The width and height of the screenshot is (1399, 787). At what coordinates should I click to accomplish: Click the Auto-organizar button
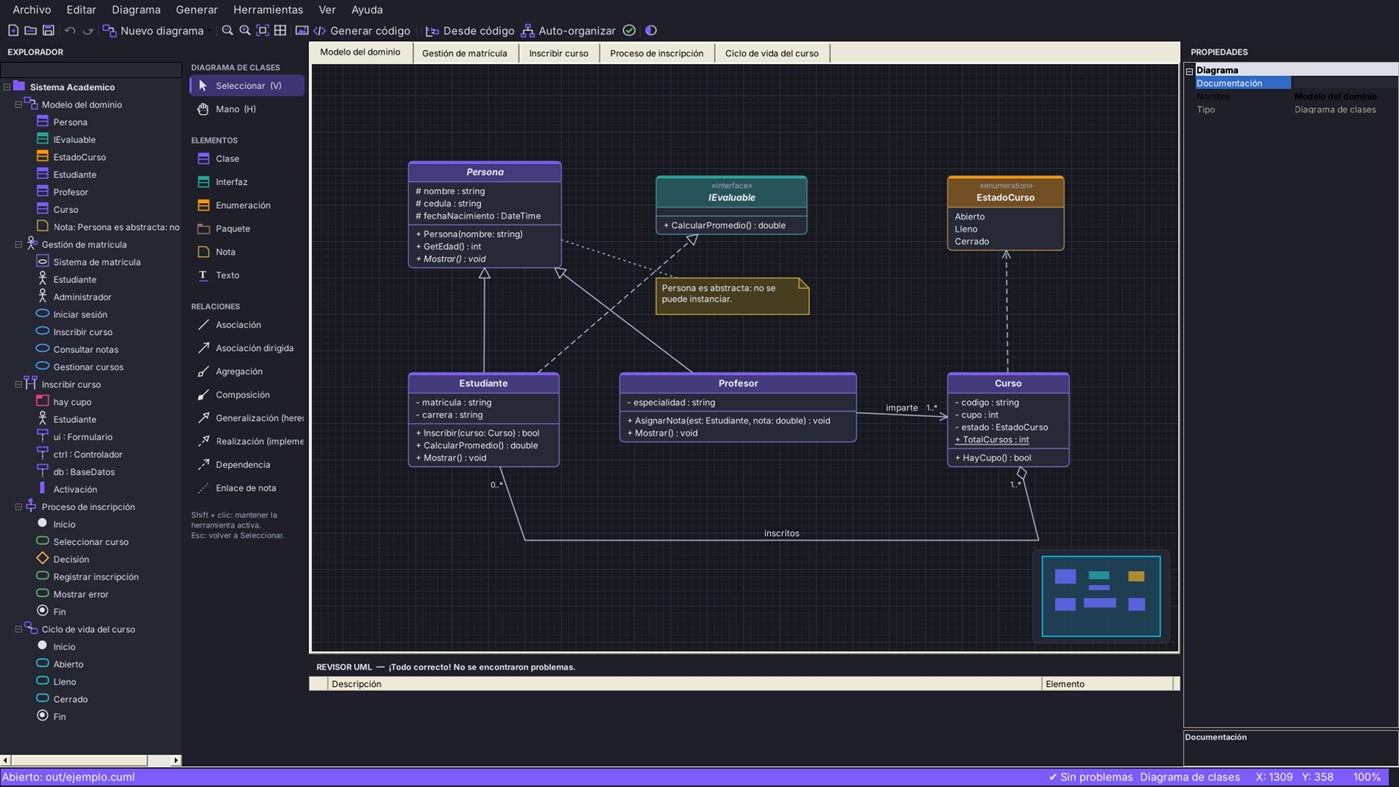(568, 31)
